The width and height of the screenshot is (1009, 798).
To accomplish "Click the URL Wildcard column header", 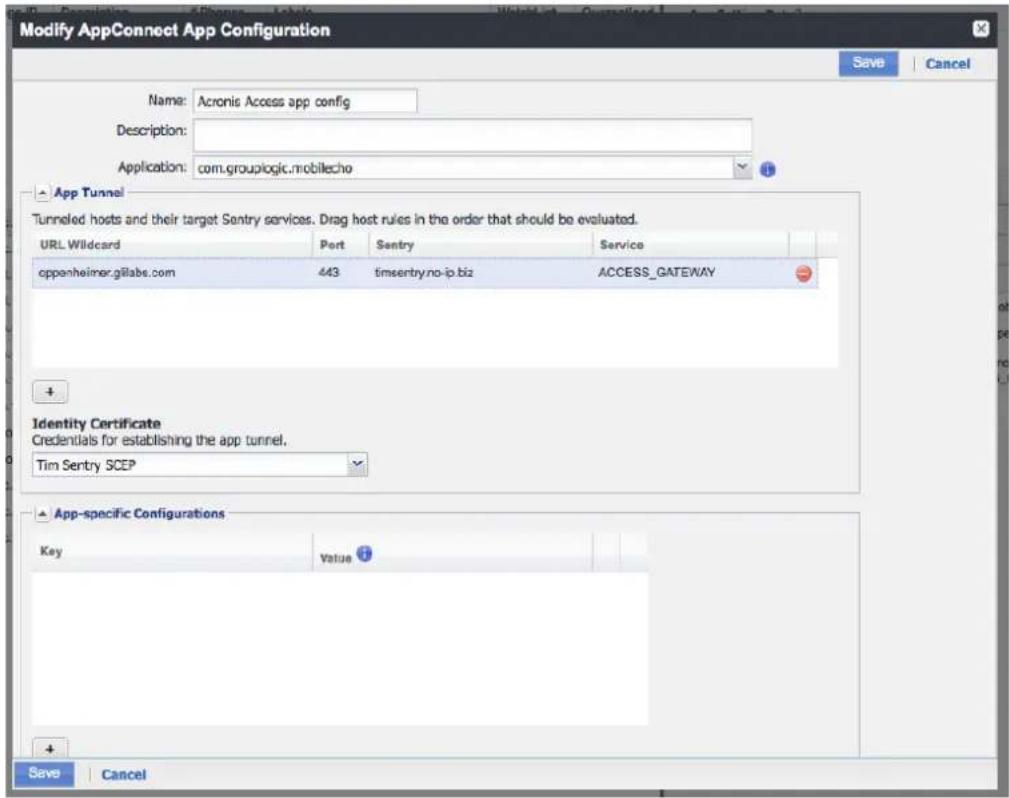I will click(x=172, y=245).
